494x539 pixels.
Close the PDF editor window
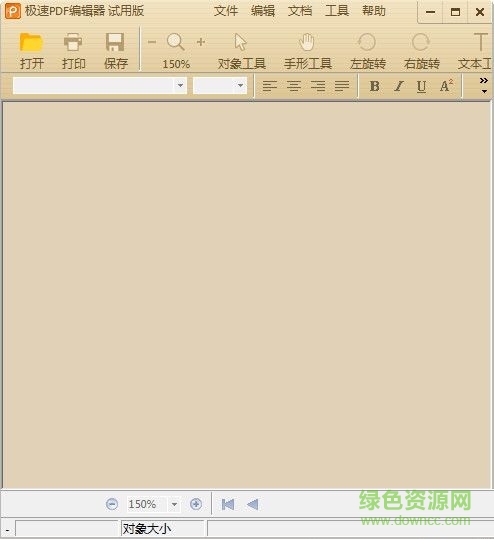coord(480,12)
